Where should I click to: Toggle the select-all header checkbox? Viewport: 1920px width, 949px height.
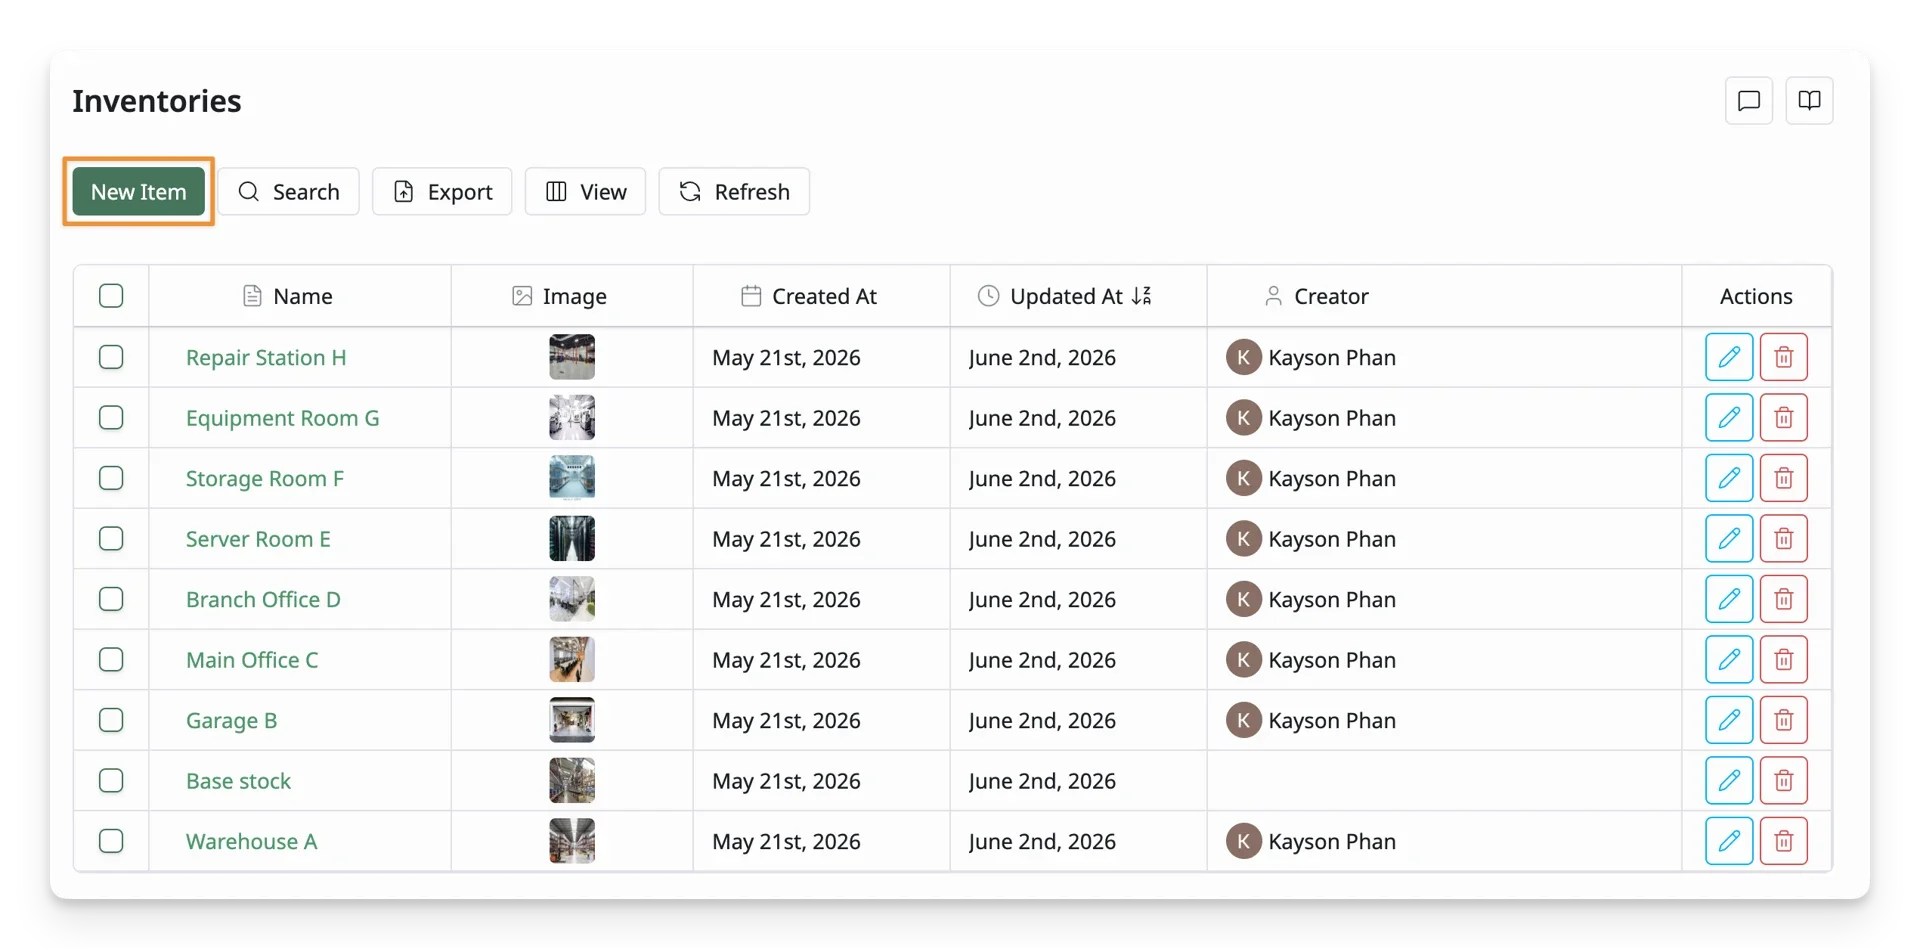pos(111,296)
